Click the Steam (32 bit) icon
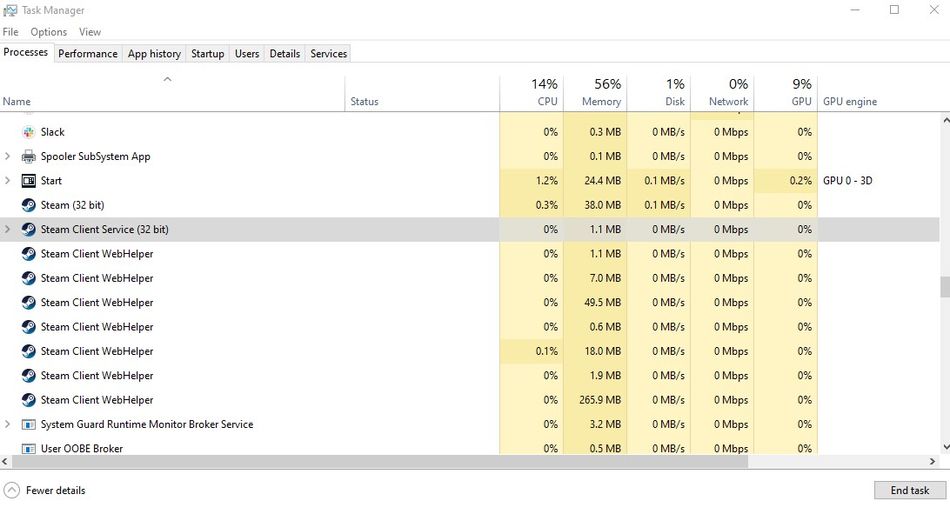950x508 pixels. coord(28,205)
